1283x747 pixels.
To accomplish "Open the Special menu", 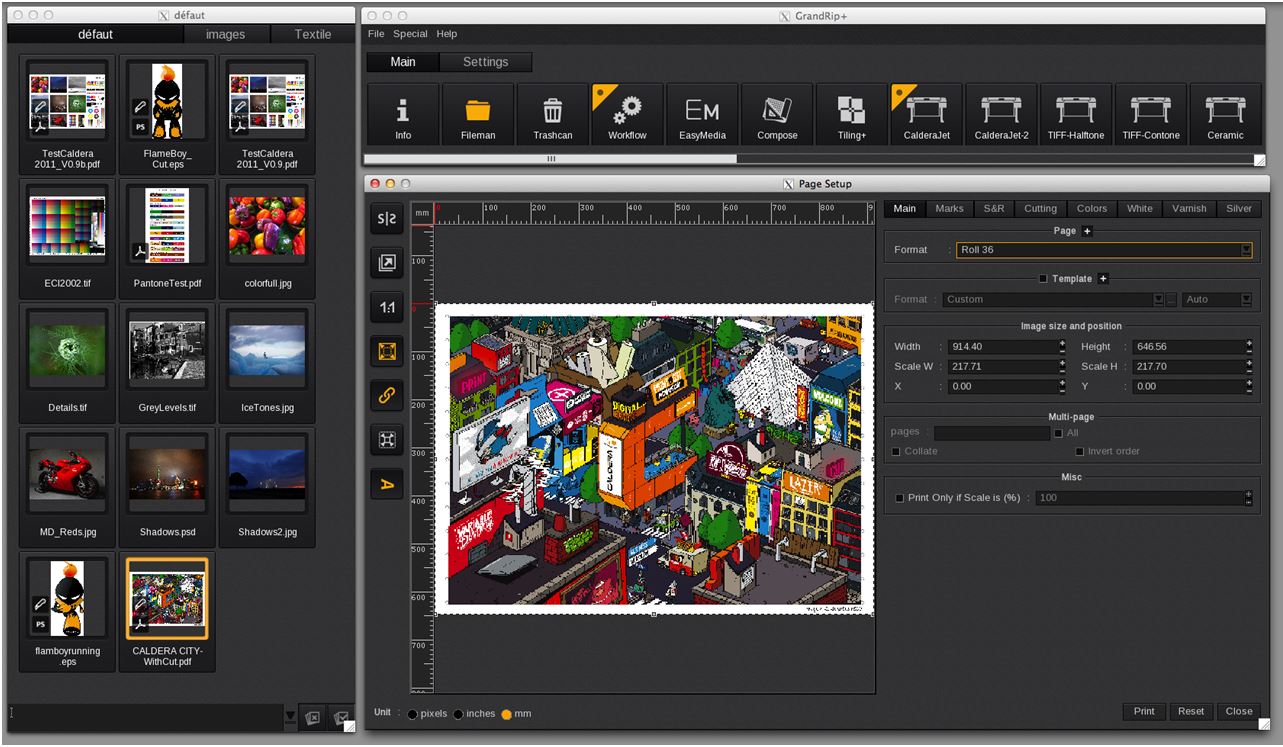I will [x=410, y=33].
